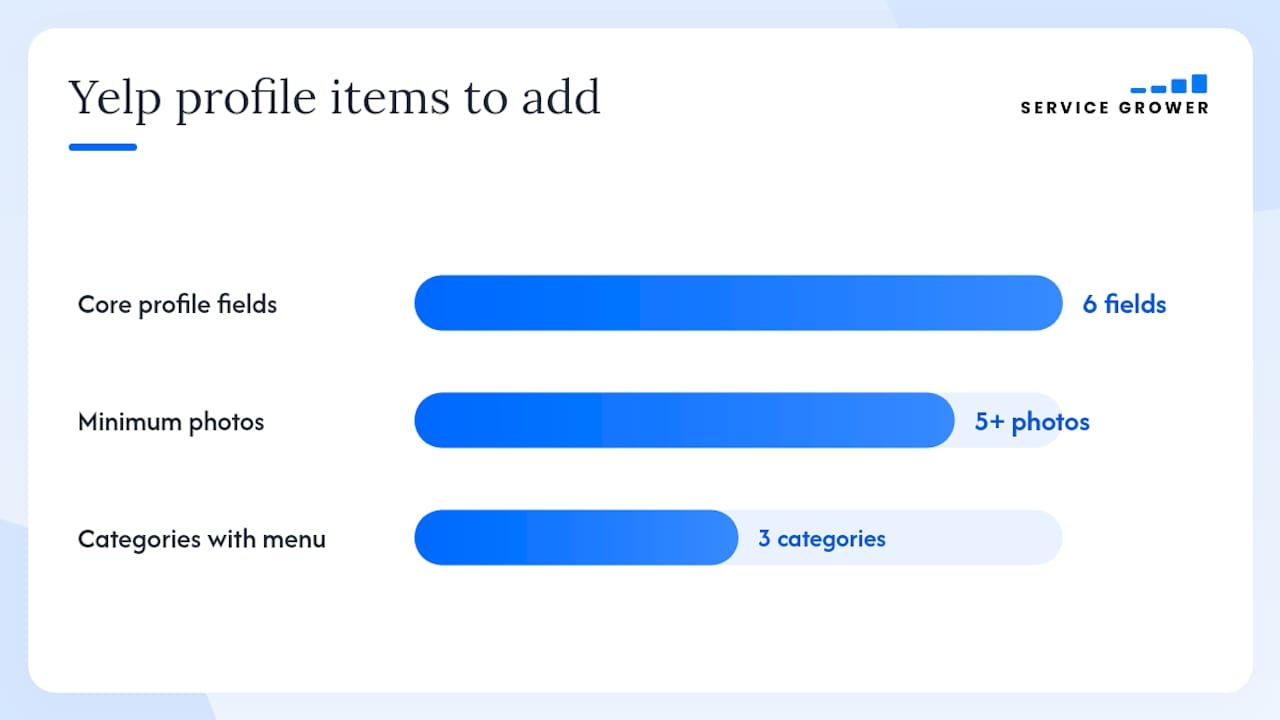Click the Core profile fields blue bar

[738, 303]
